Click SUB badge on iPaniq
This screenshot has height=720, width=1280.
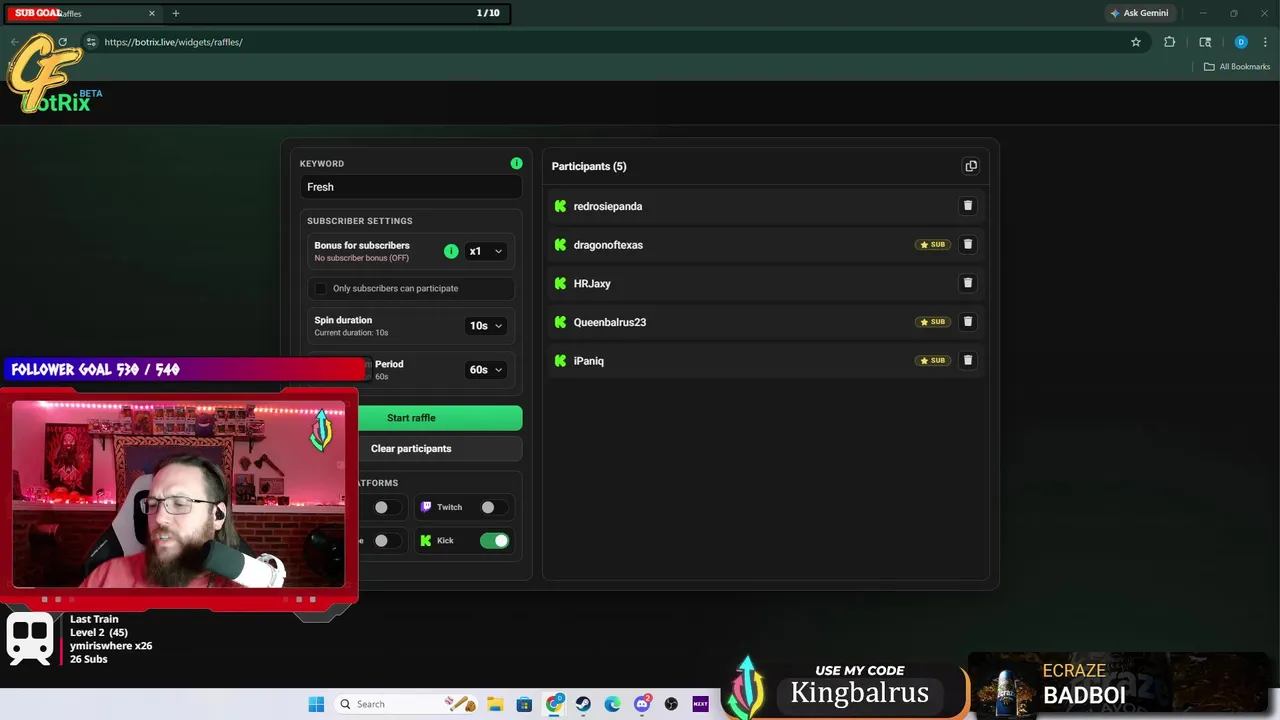tap(932, 360)
